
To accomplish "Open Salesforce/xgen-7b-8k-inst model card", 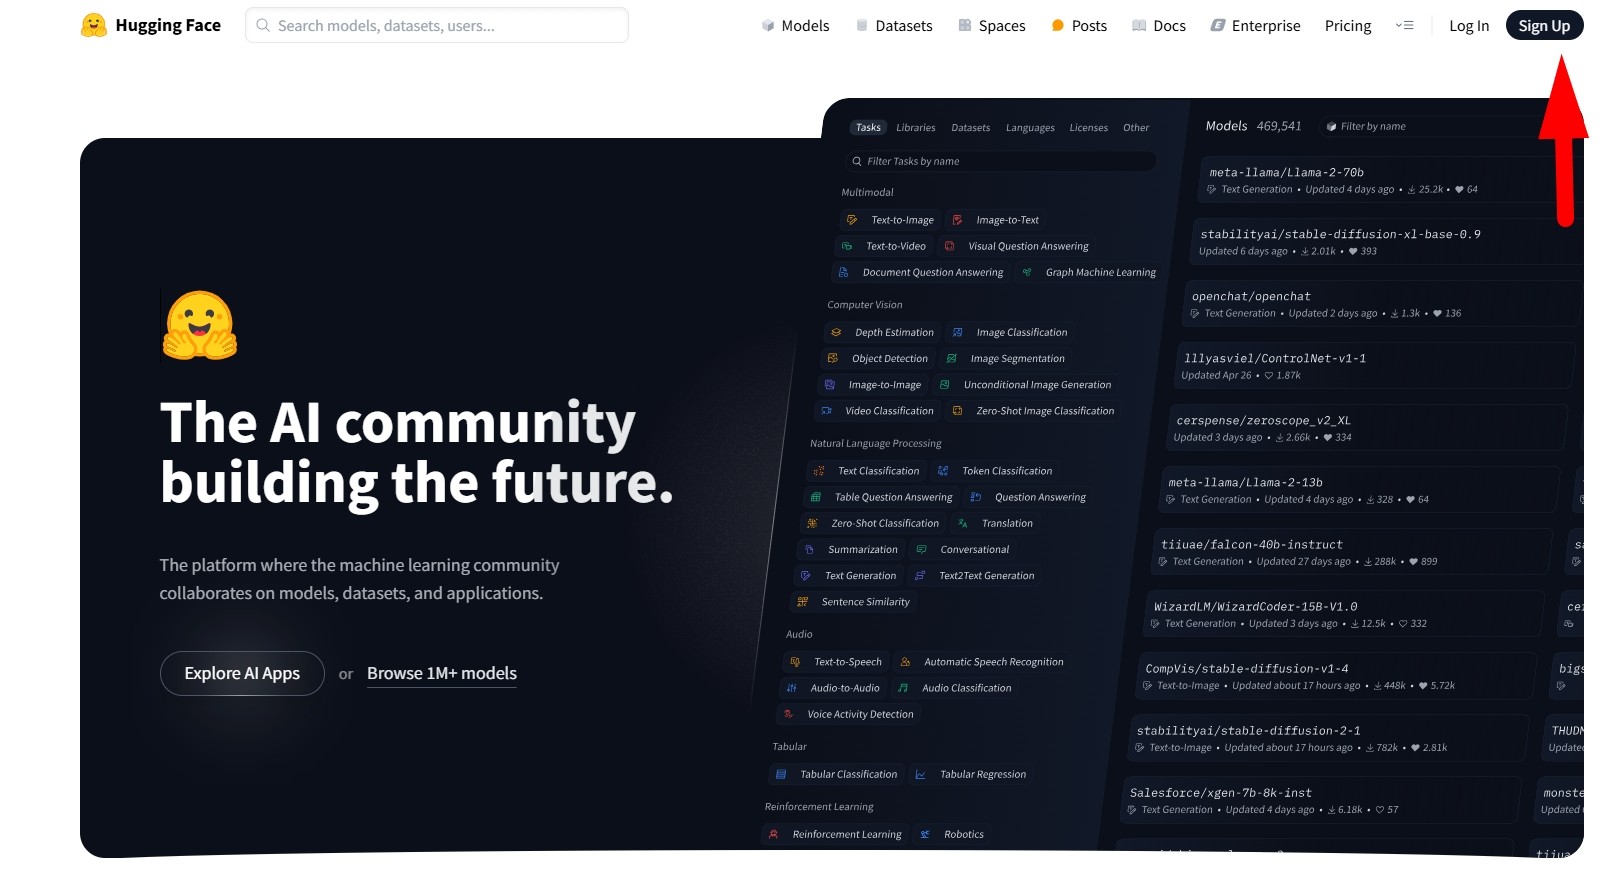I will pyautogui.click(x=1322, y=800).
